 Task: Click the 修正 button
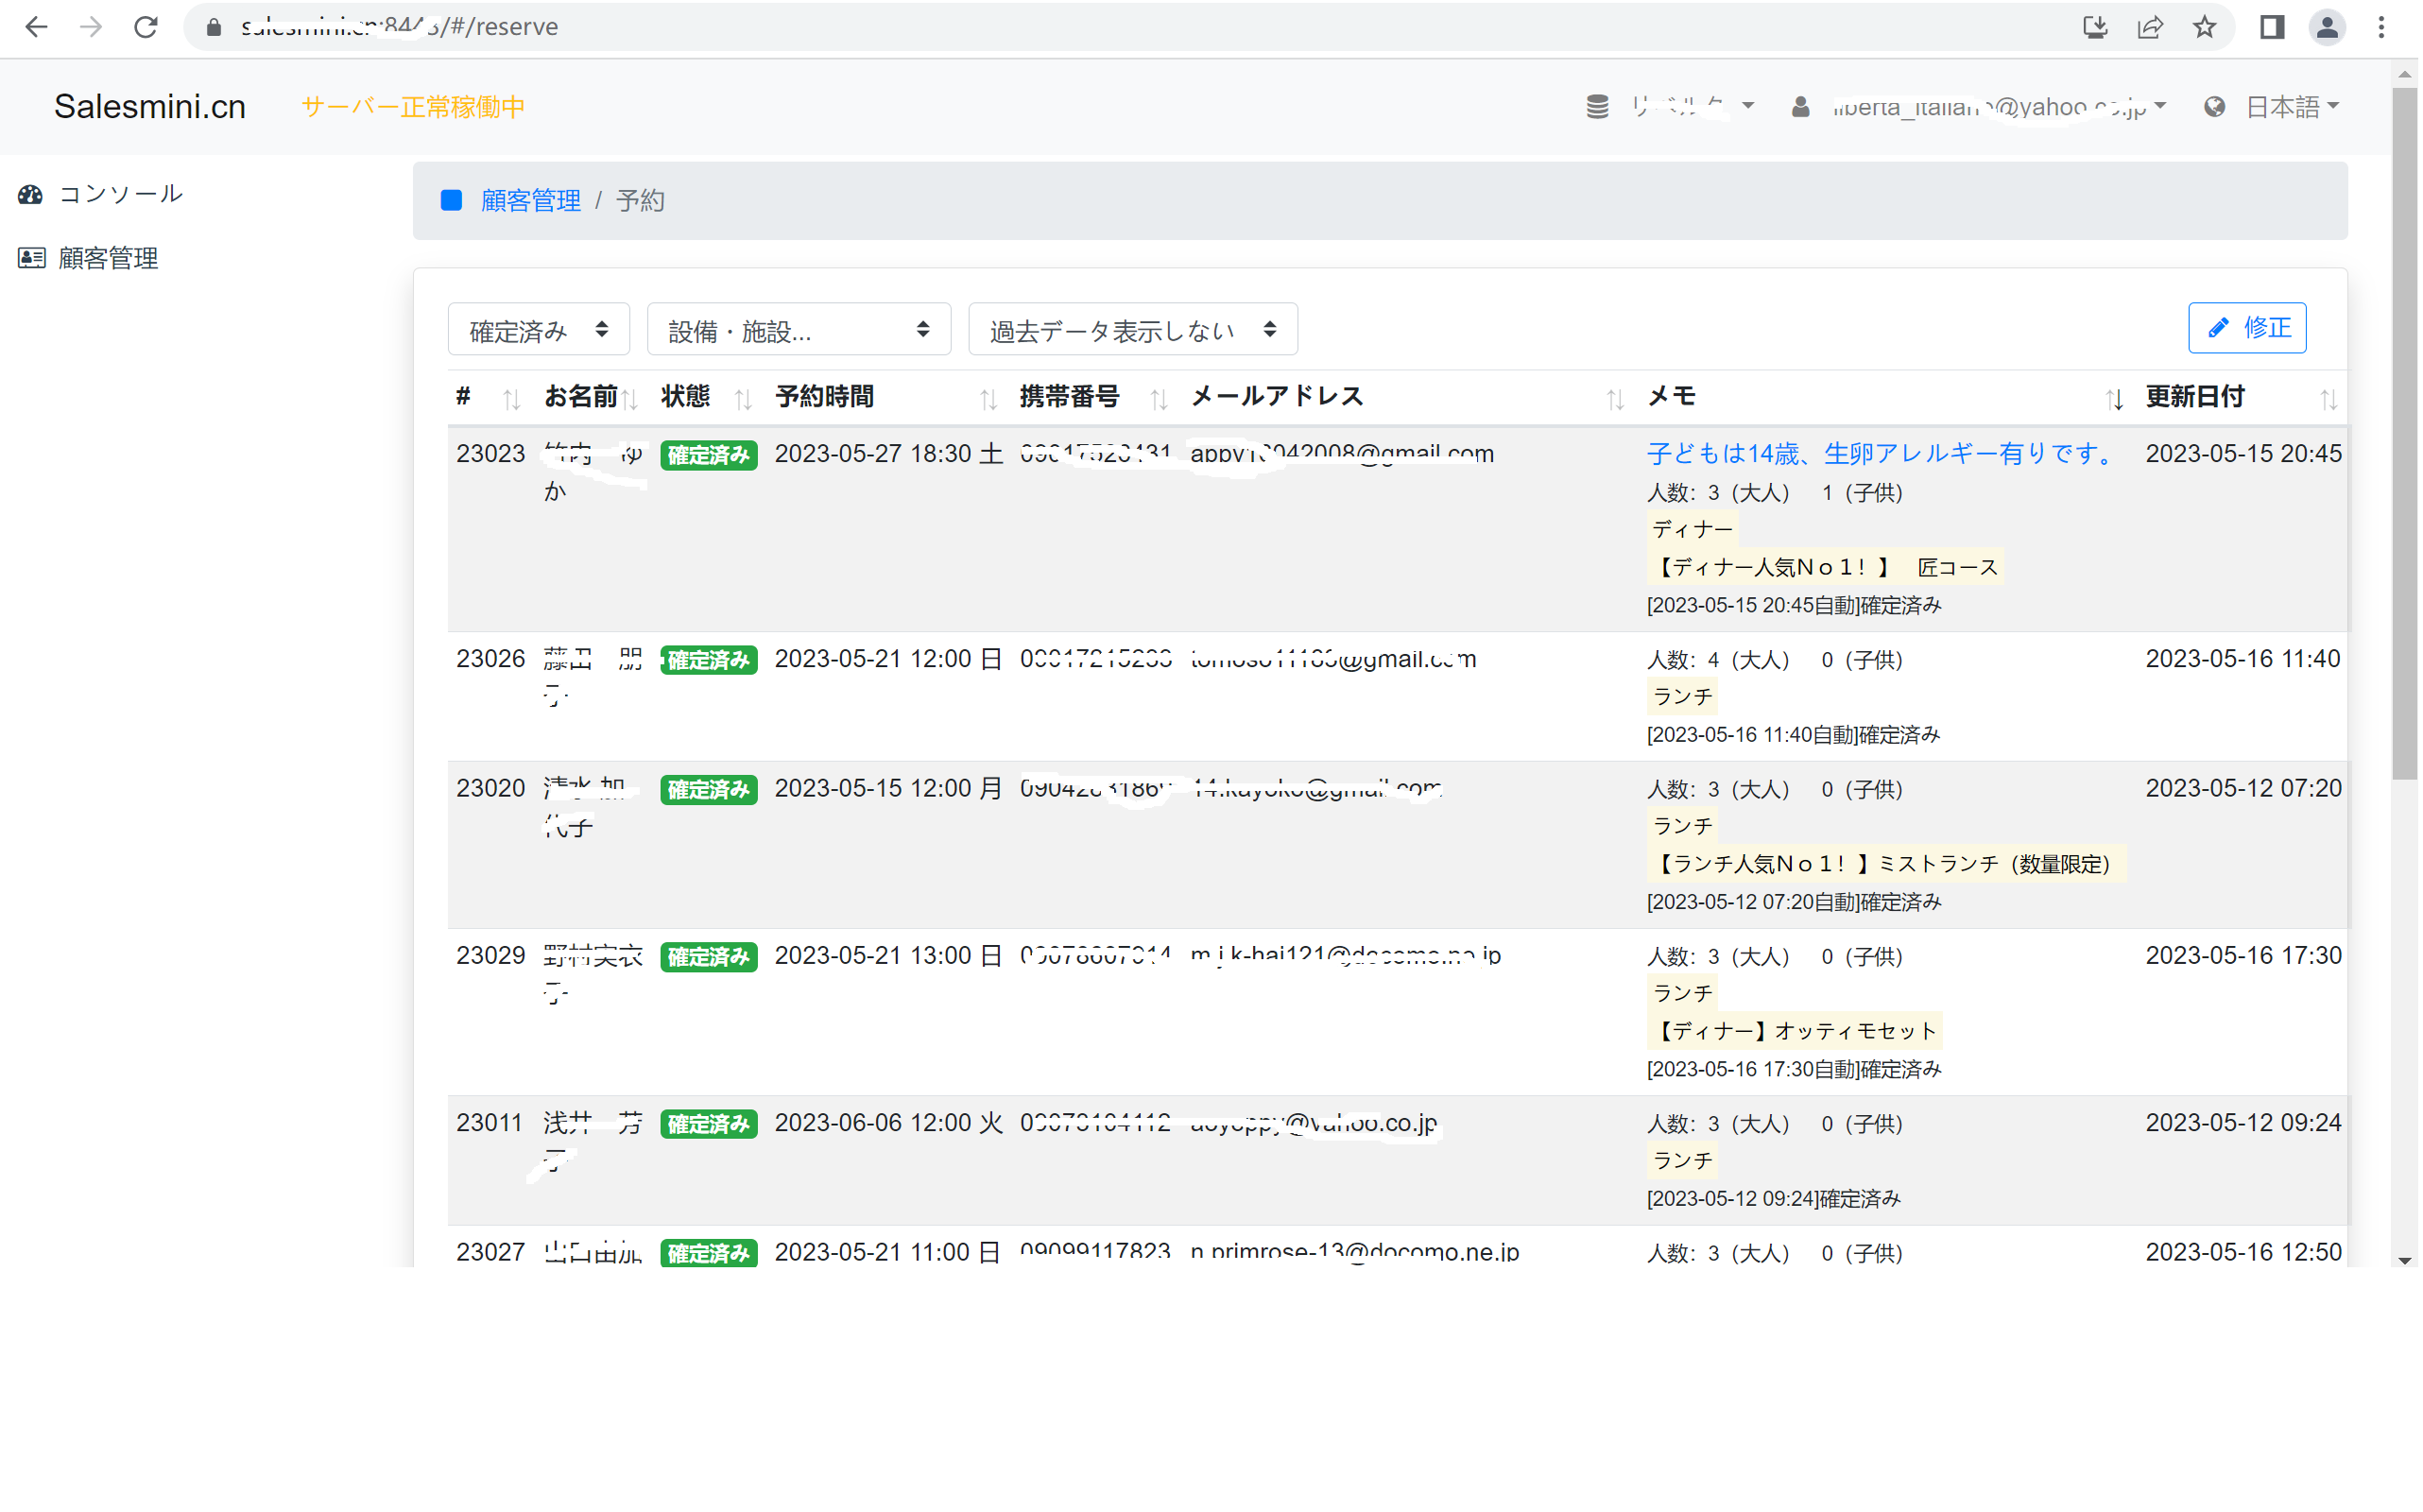pyautogui.click(x=2247, y=327)
